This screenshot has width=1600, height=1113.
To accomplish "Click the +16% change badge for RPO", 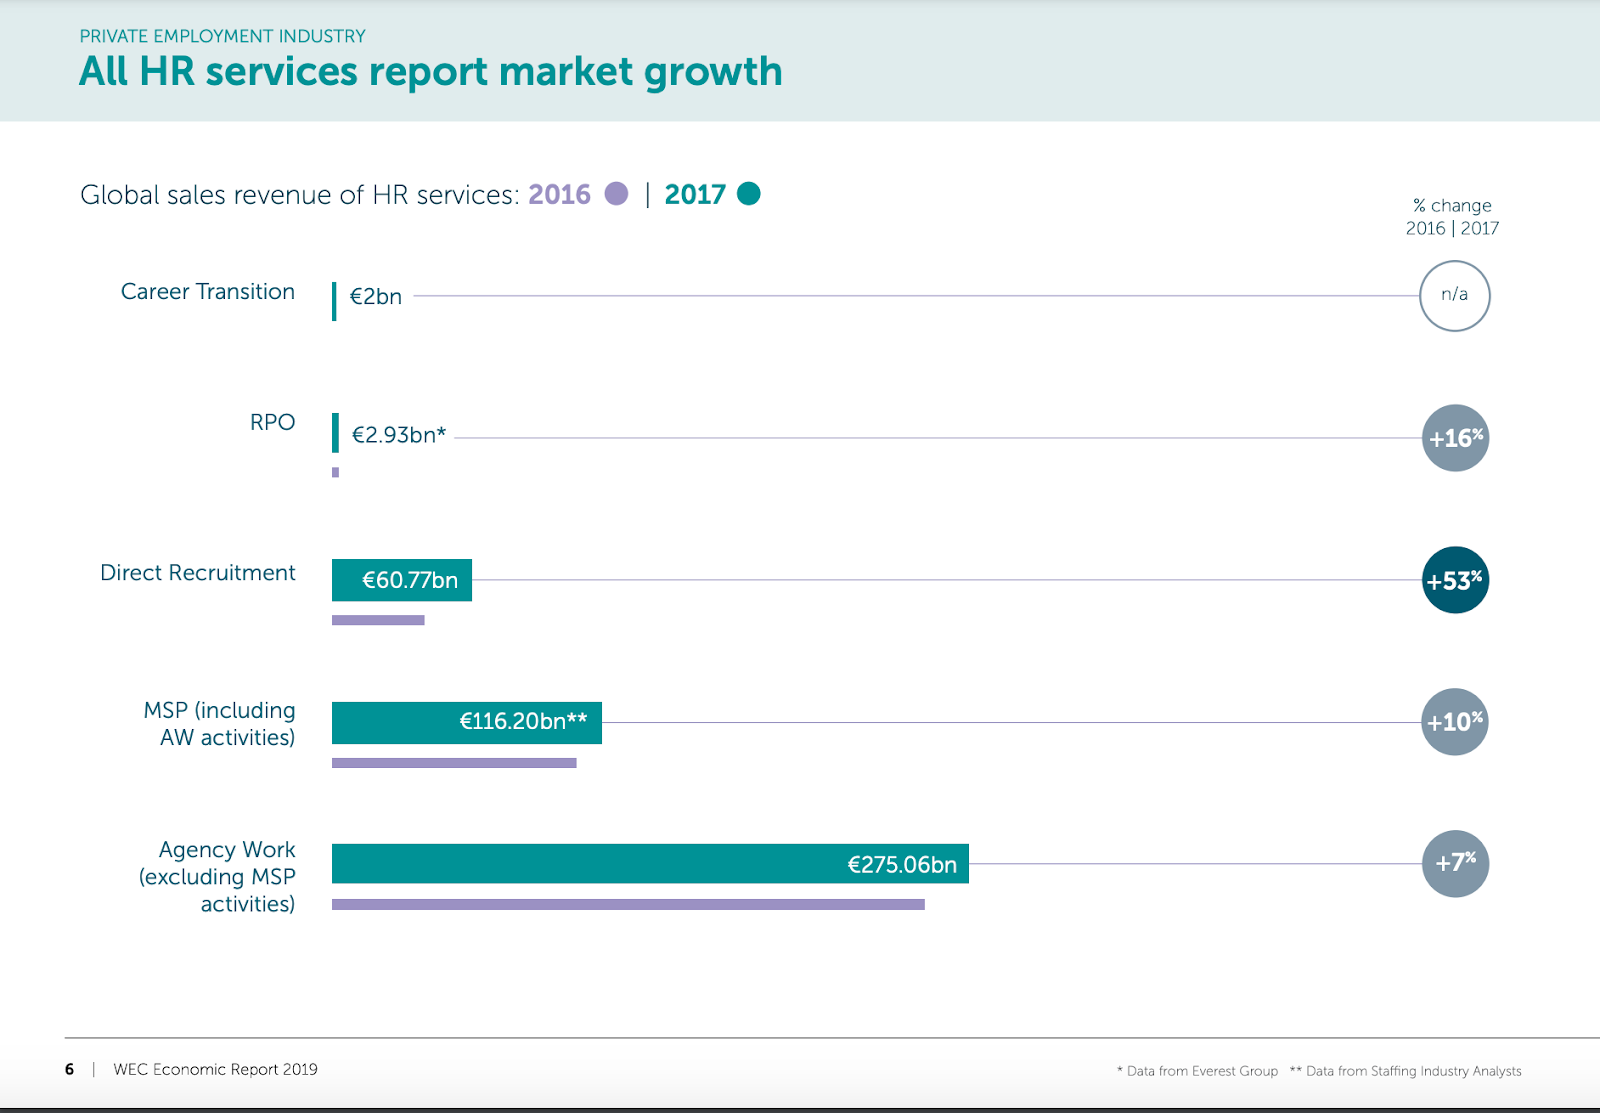I will coord(1455,438).
